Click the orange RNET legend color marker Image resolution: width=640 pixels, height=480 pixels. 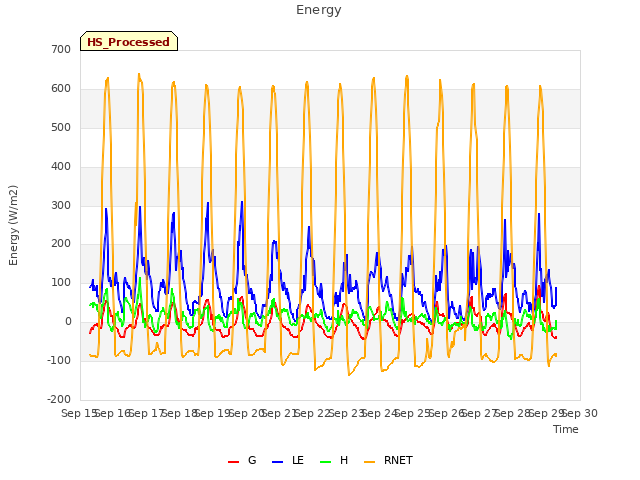click(369, 462)
